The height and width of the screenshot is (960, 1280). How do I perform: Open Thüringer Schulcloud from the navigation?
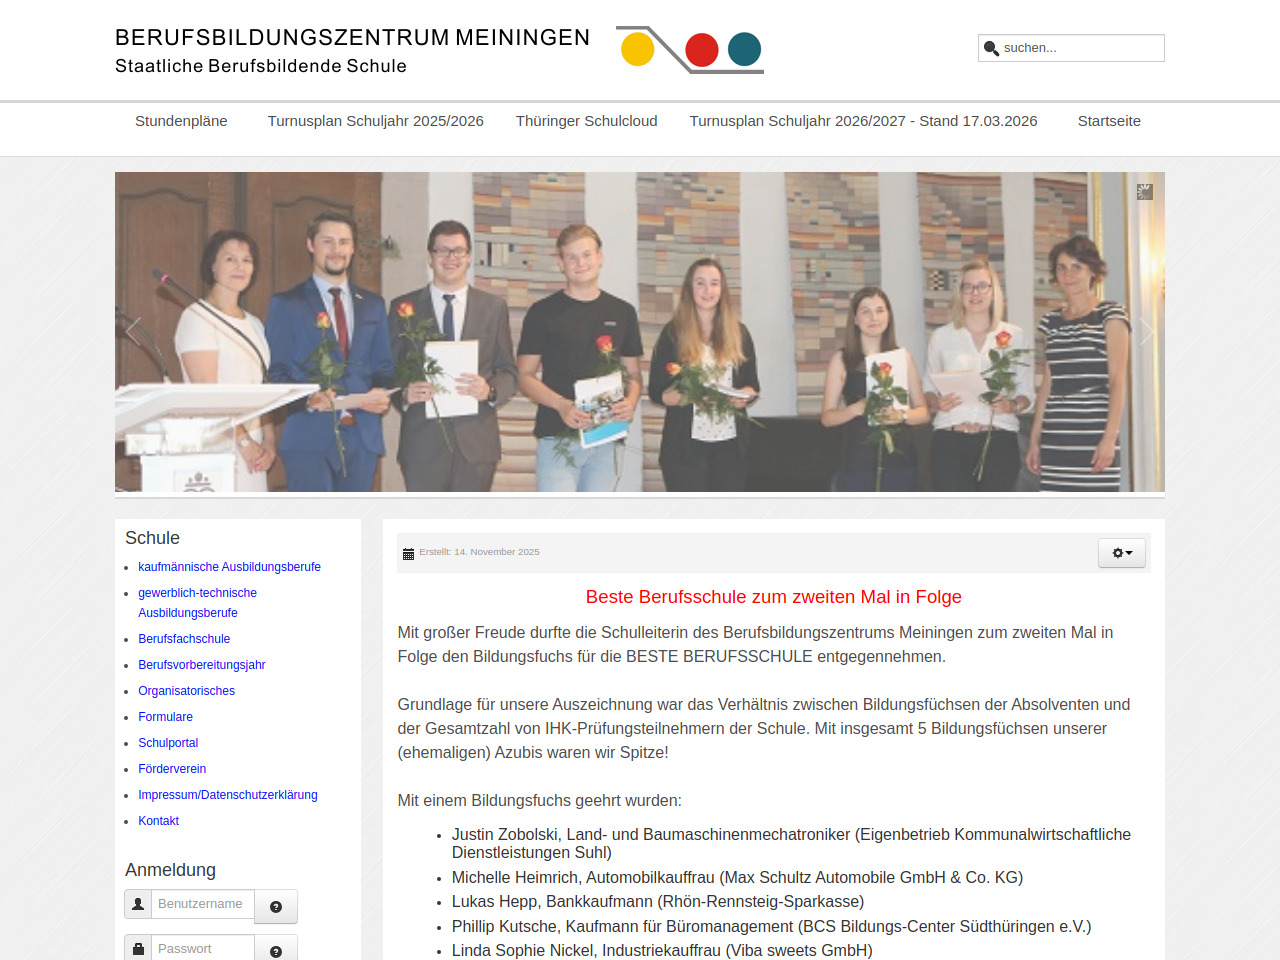click(586, 121)
